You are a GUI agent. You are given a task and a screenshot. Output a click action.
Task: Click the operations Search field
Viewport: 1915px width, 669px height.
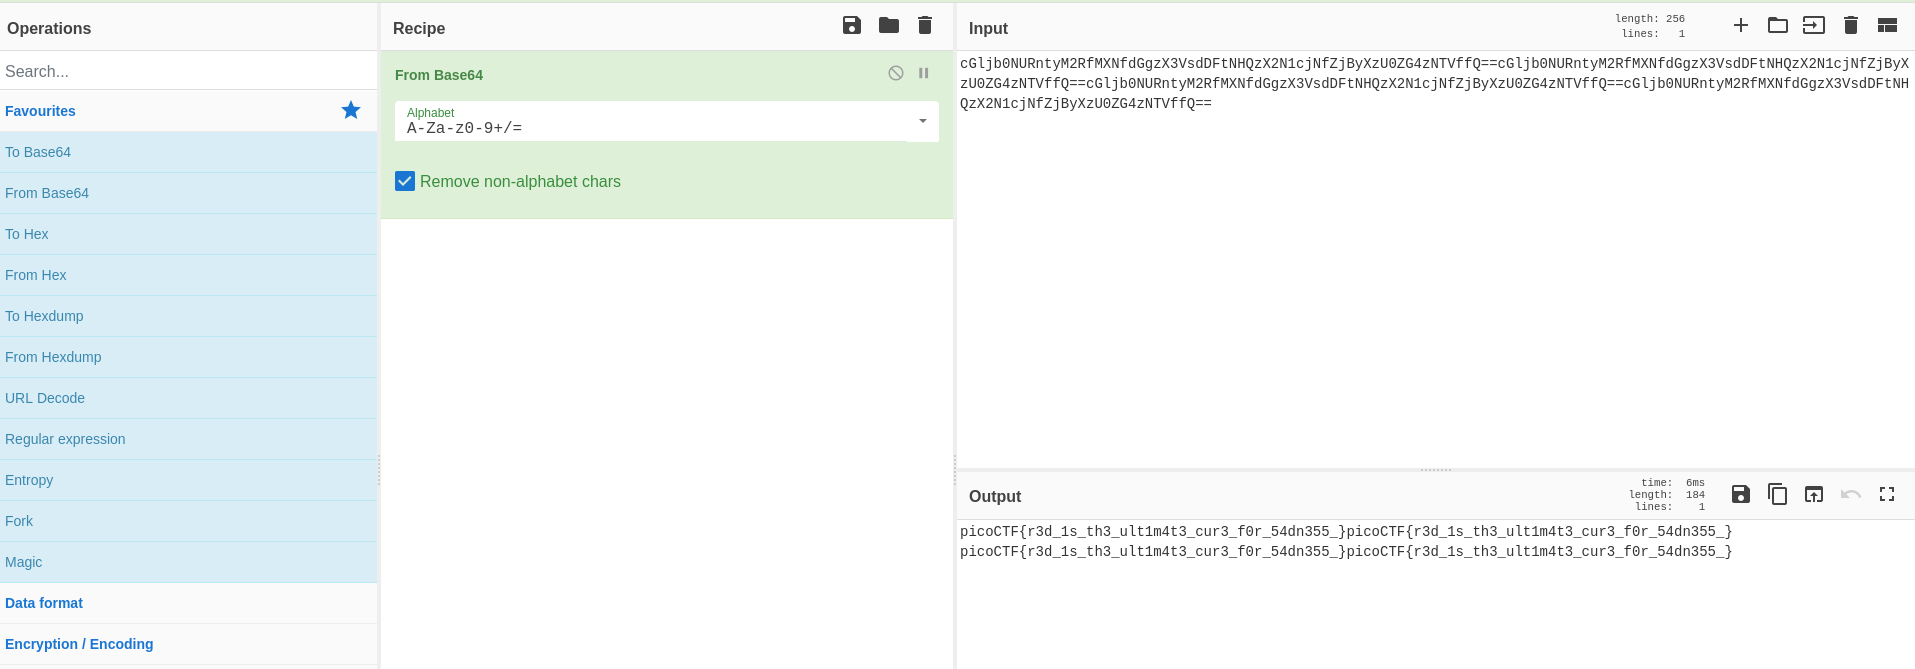tap(188, 71)
